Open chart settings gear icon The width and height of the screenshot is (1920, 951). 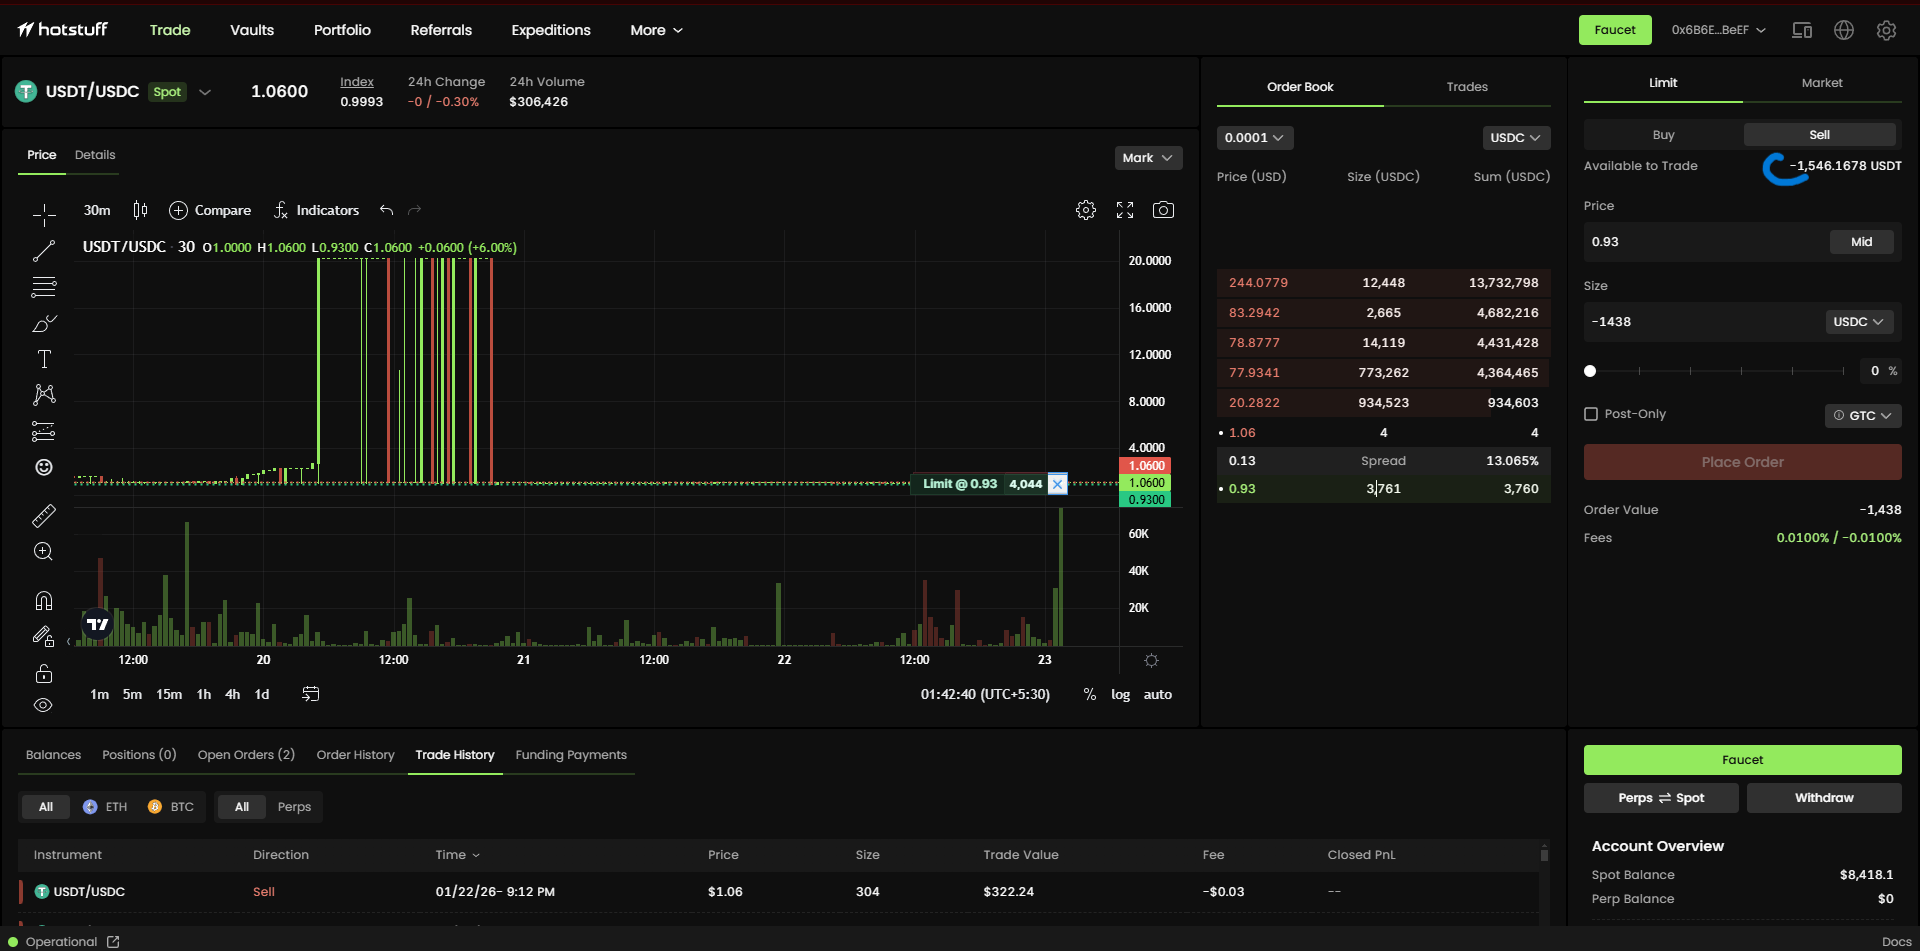1086,210
